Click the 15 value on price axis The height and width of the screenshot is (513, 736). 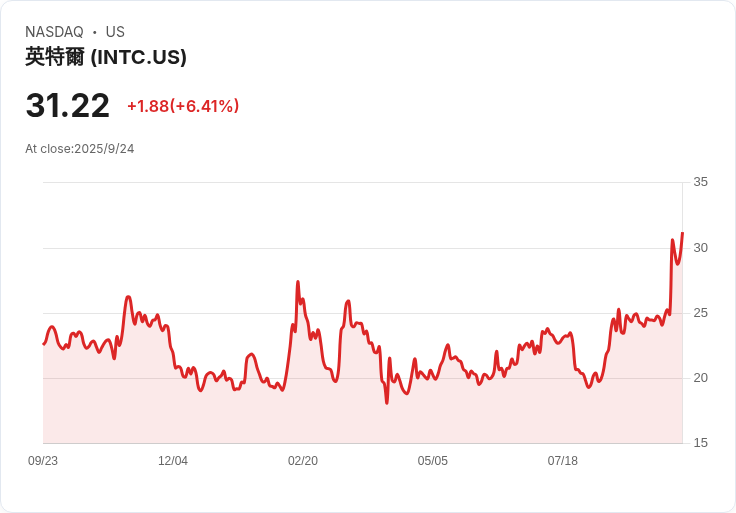pos(701,443)
